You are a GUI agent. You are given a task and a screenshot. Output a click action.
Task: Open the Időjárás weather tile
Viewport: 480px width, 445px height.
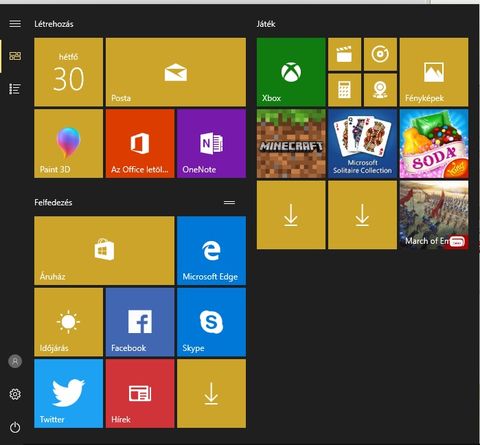68,322
